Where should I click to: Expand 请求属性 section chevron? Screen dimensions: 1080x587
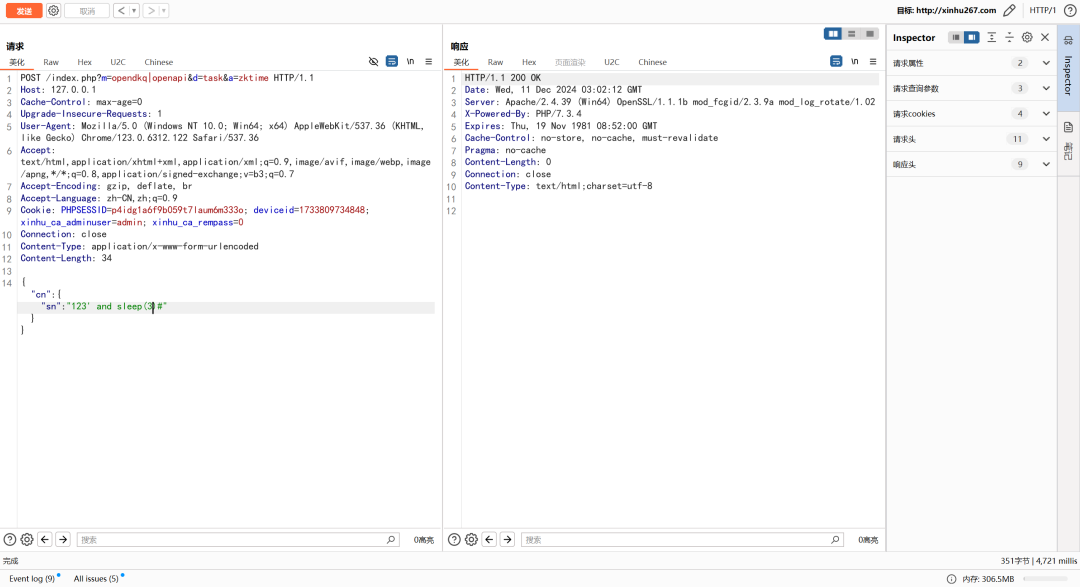(x=1046, y=63)
